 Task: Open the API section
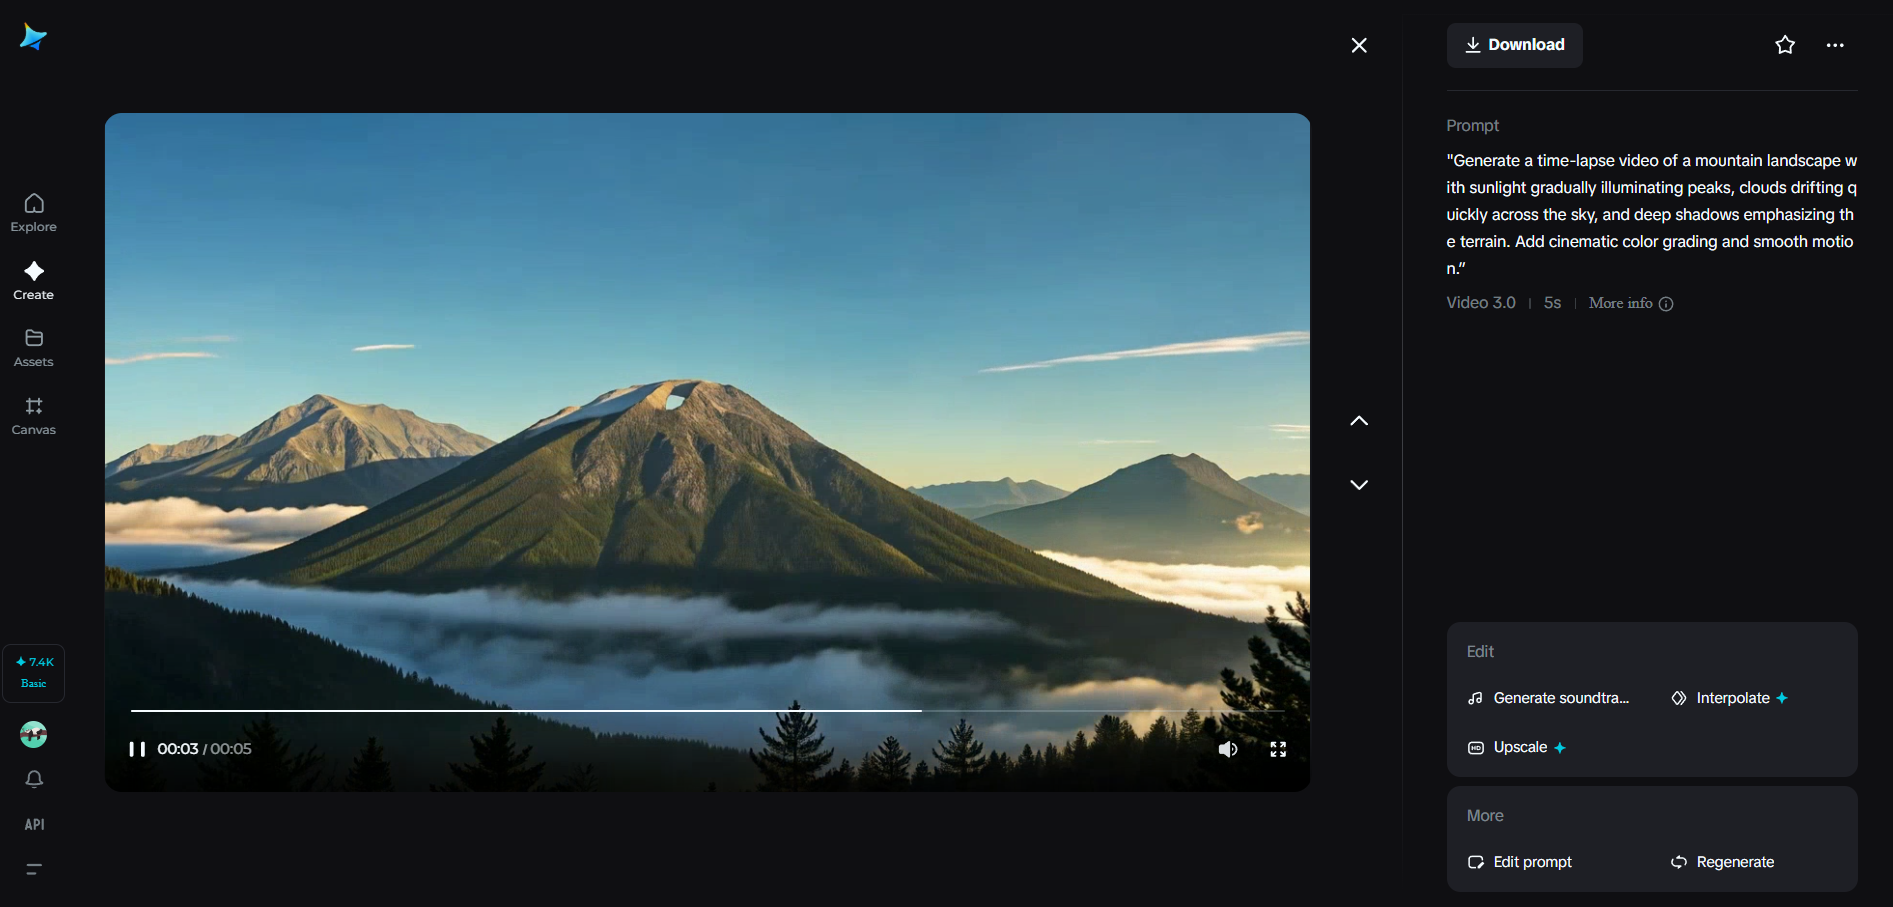[x=33, y=824]
